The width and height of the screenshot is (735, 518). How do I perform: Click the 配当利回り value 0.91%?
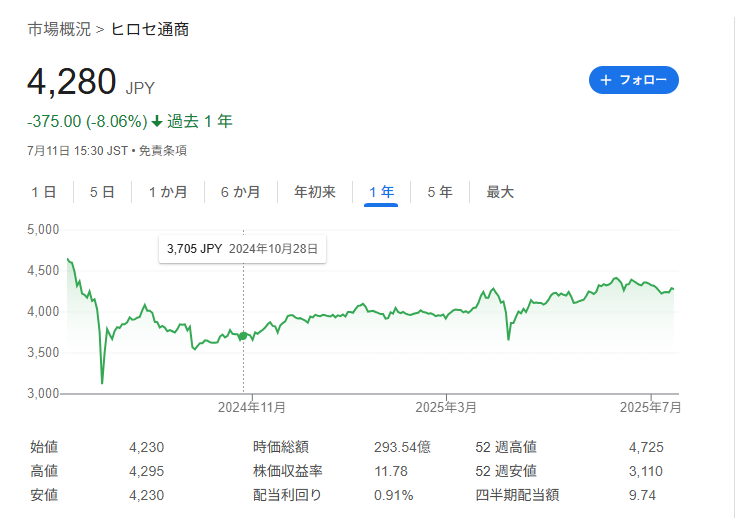394,495
